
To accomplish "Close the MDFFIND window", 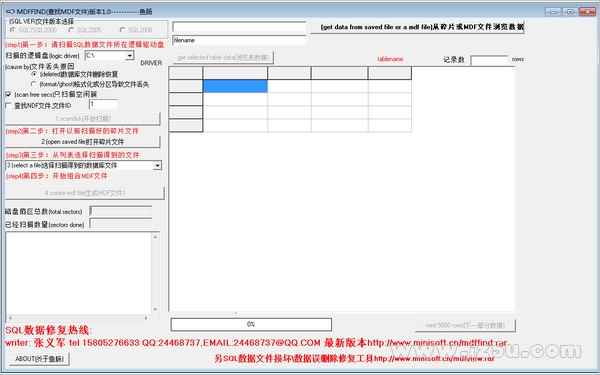I will [x=587, y=12].
